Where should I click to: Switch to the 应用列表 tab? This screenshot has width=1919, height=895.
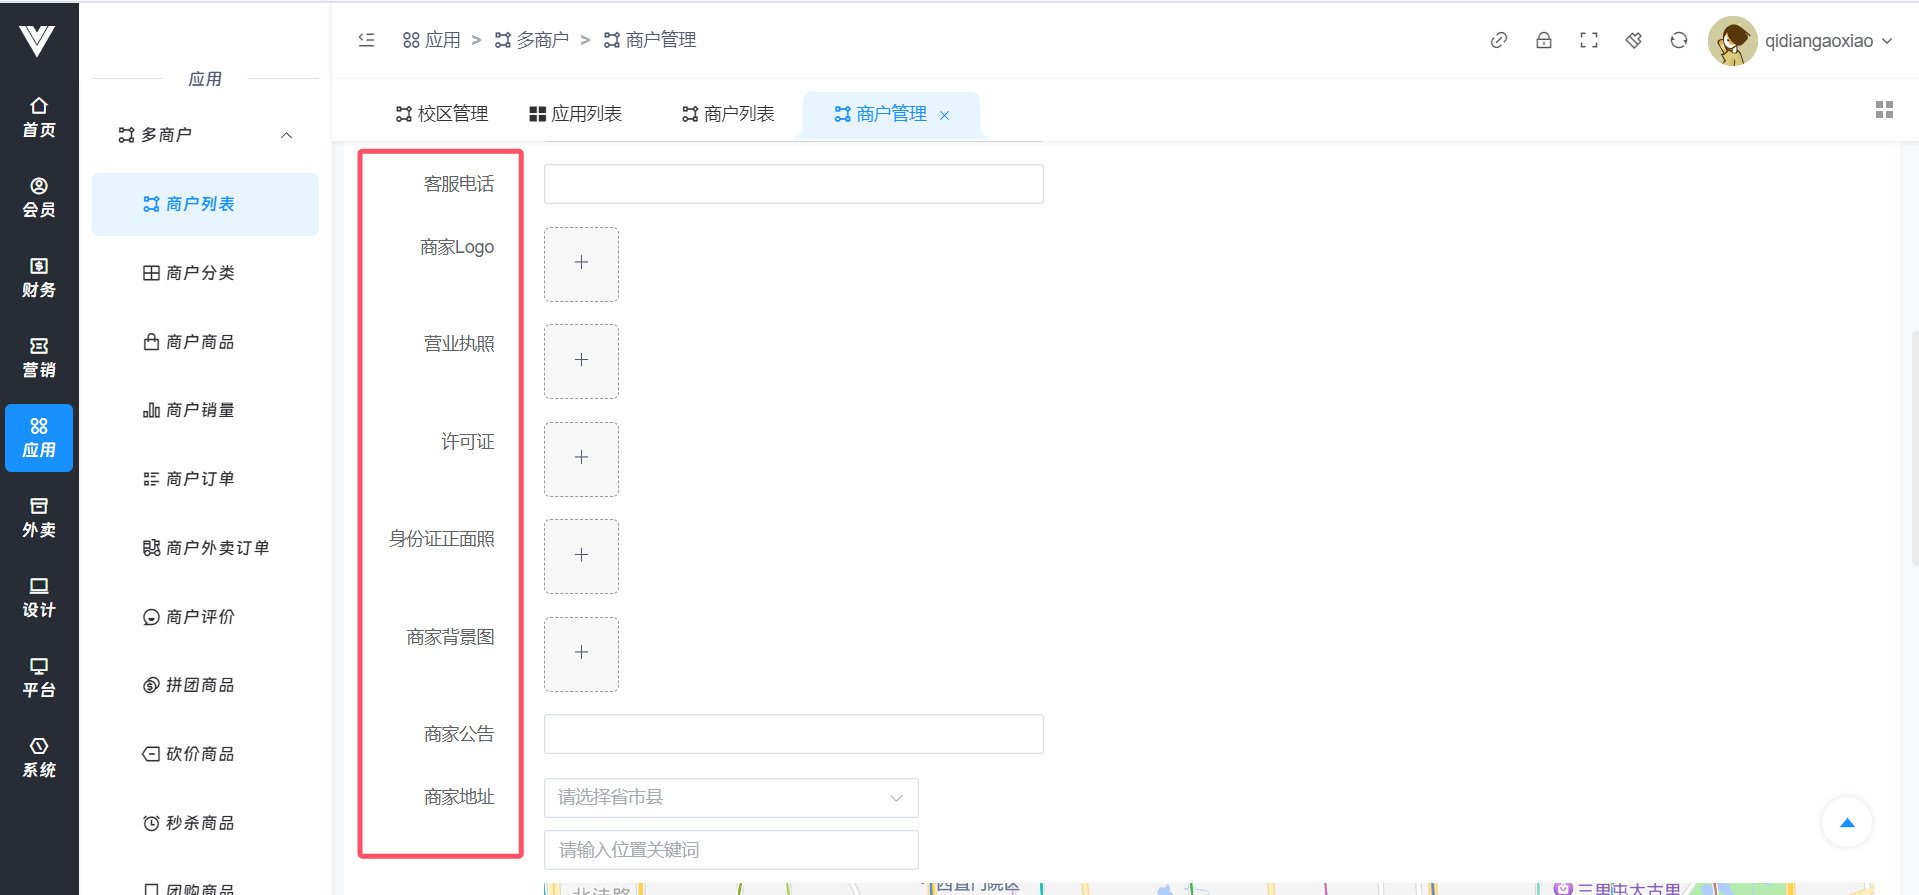pos(576,114)
